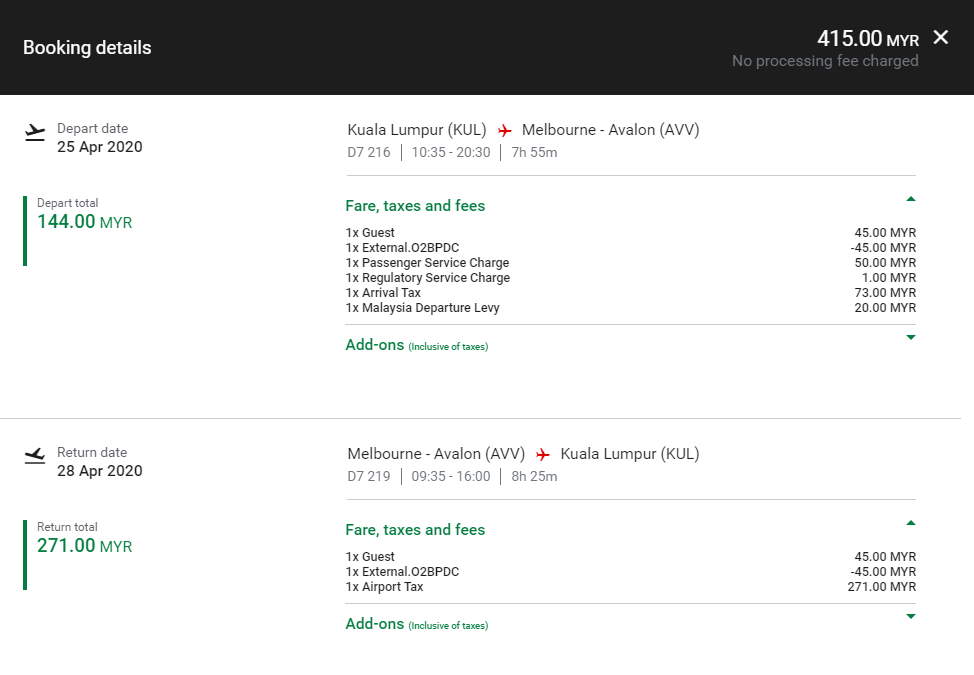Select flight number D7 216
974x675 pixels.
[368, 153]
